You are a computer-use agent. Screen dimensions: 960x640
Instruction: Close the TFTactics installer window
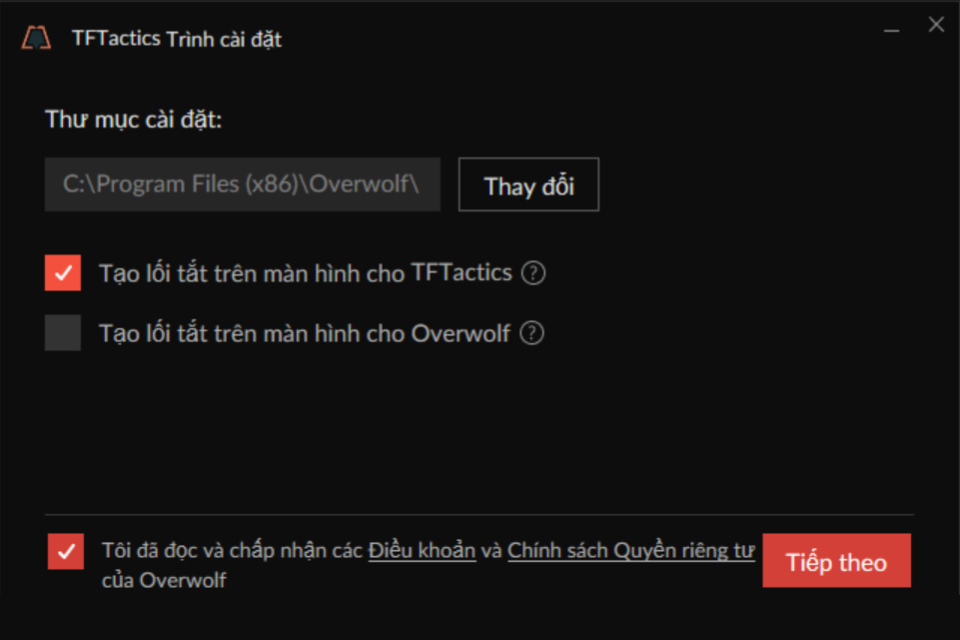point(936,24)
